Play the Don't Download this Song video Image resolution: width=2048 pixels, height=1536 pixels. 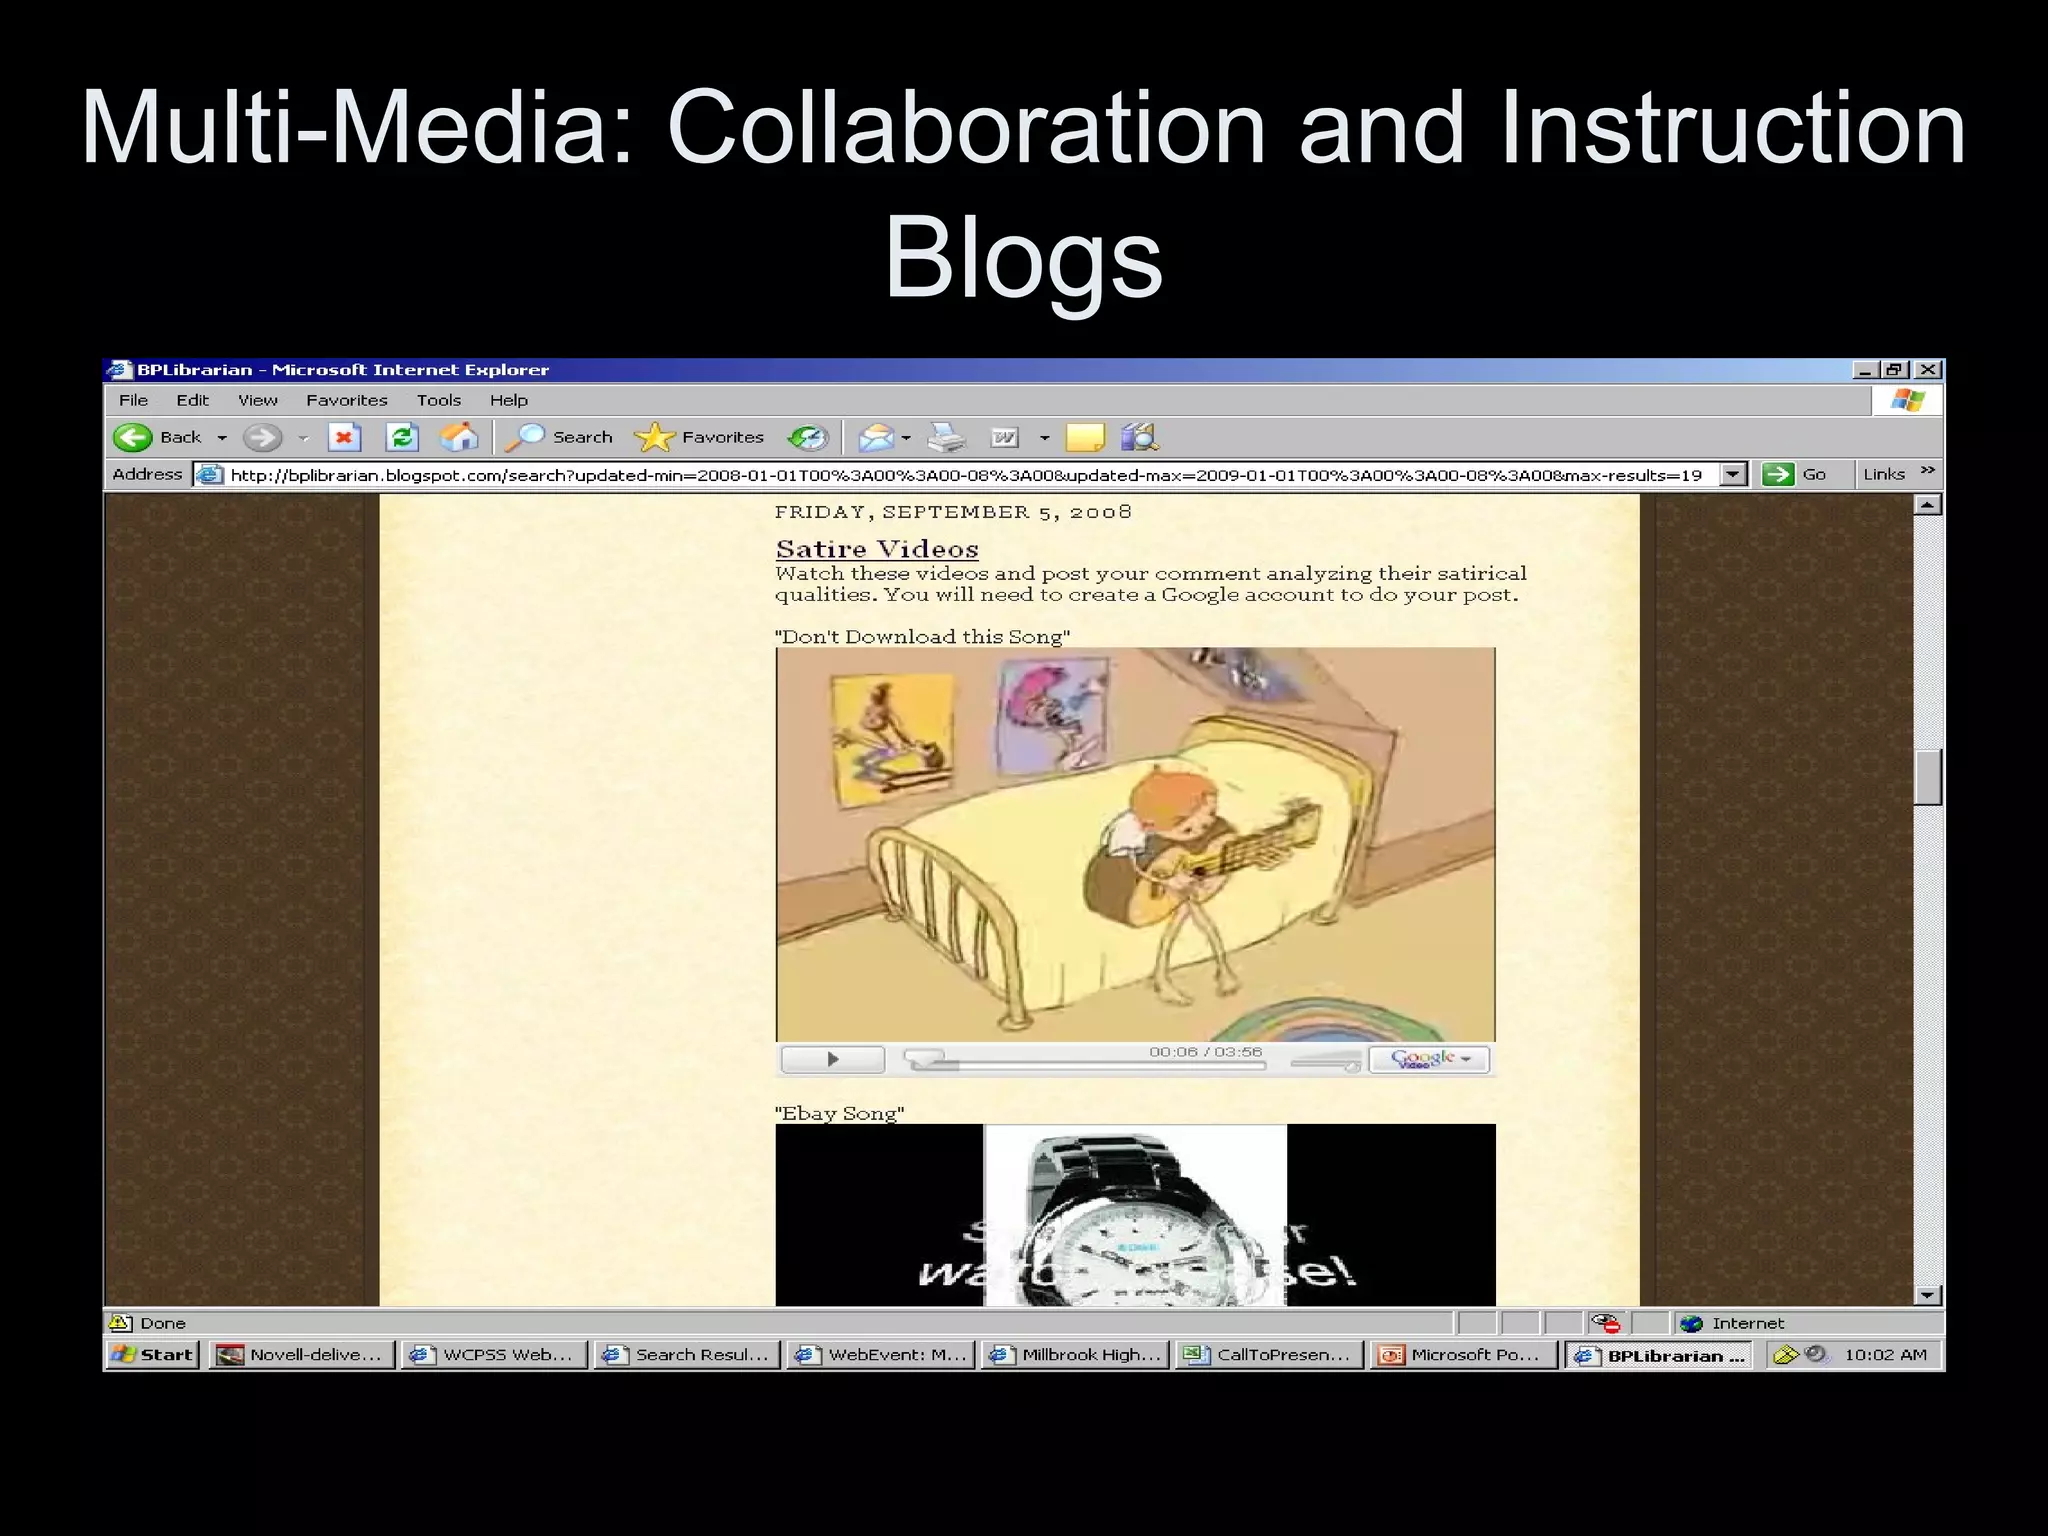832,1059
